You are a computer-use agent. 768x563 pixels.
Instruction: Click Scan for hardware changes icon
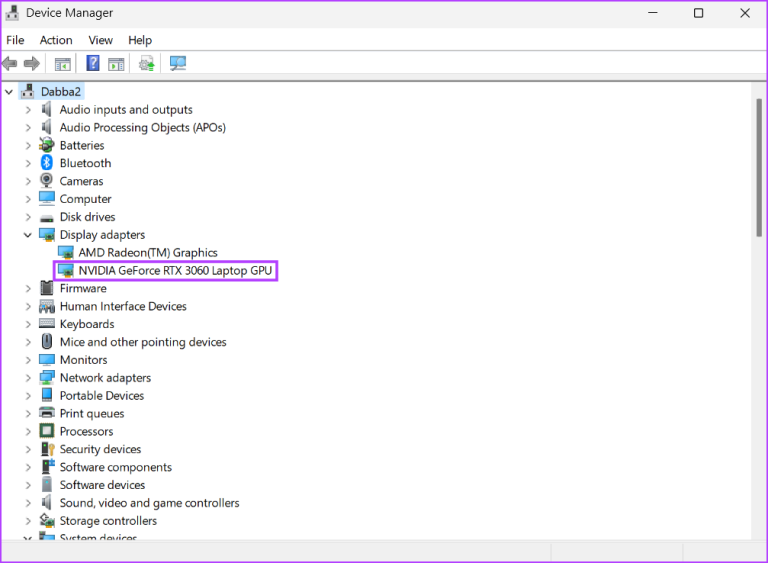pos(178,64)
